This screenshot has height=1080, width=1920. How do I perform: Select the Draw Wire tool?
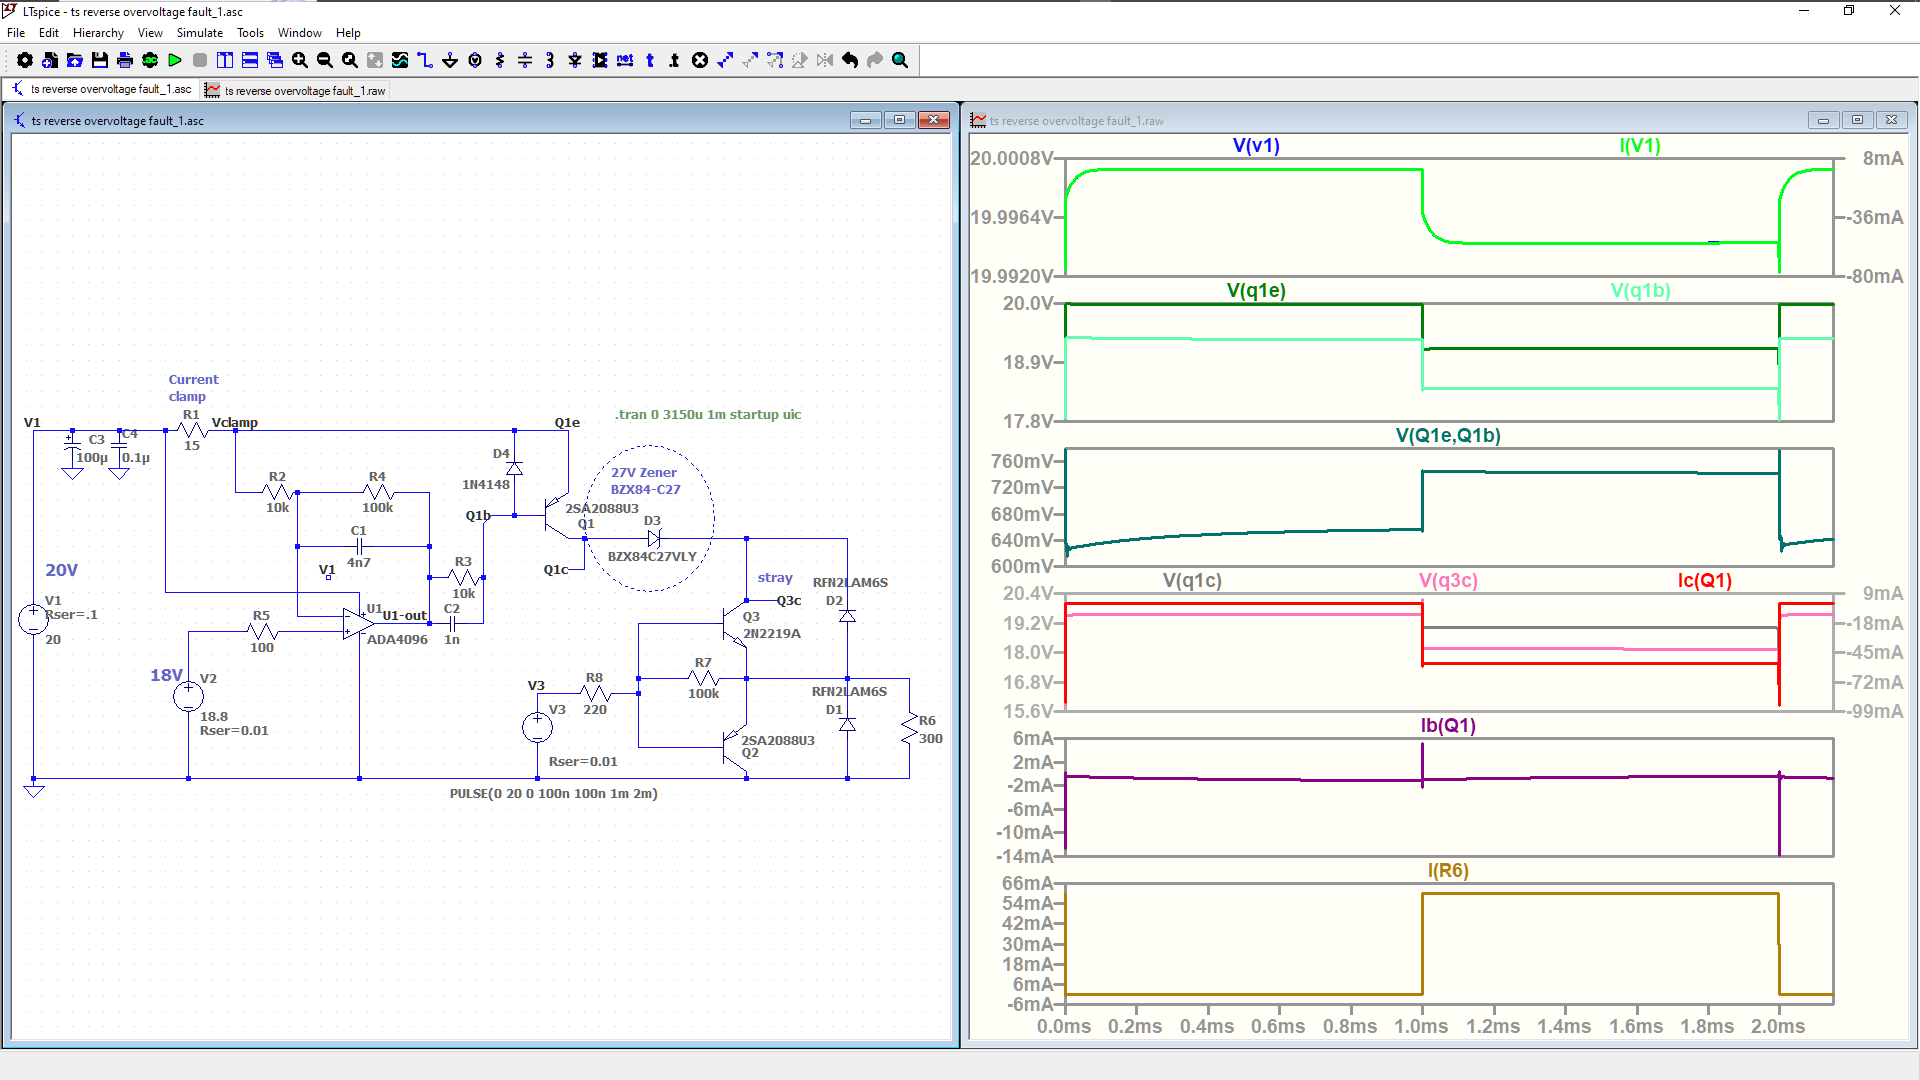[425, 60]
